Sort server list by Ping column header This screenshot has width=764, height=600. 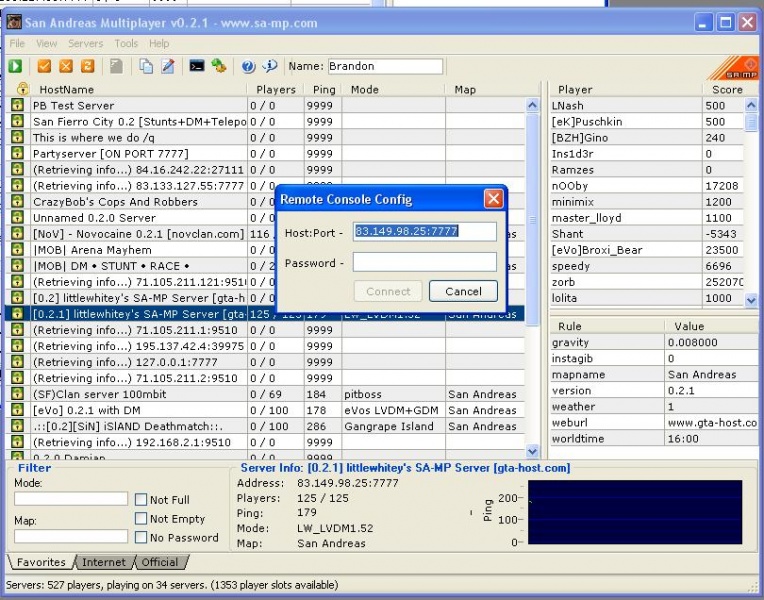(324, 89)
